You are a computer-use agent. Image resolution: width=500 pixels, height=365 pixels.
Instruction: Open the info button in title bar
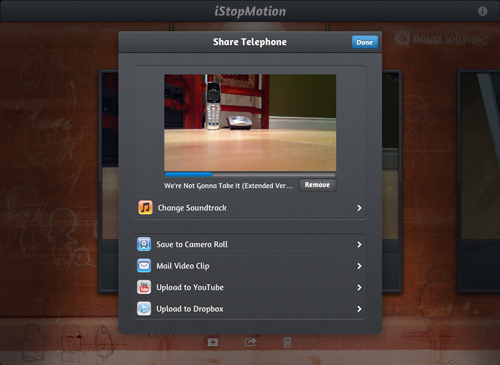pyautogui.click(x=482, y=11)
